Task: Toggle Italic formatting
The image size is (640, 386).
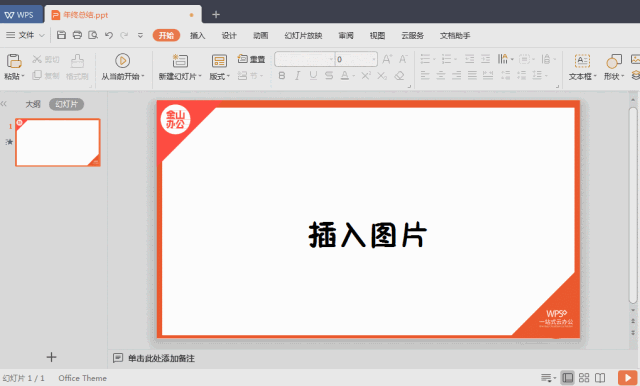Action: pyautogui.click(x=298, y=75)
